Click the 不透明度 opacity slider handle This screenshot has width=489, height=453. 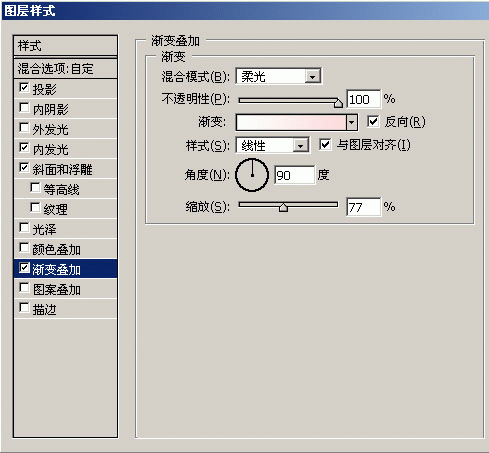[x=338, y=103]
